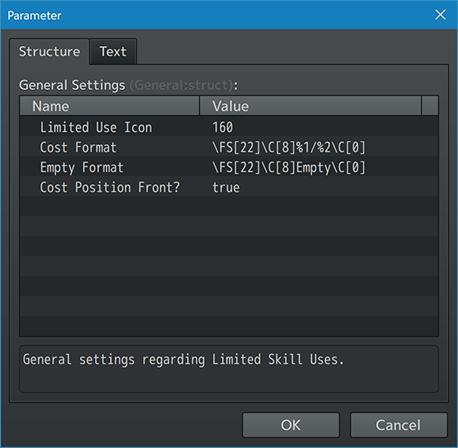Screen dimensions: 458x448
Task: Select the Empty Format parameter name
Action: (x=82, y=167)
